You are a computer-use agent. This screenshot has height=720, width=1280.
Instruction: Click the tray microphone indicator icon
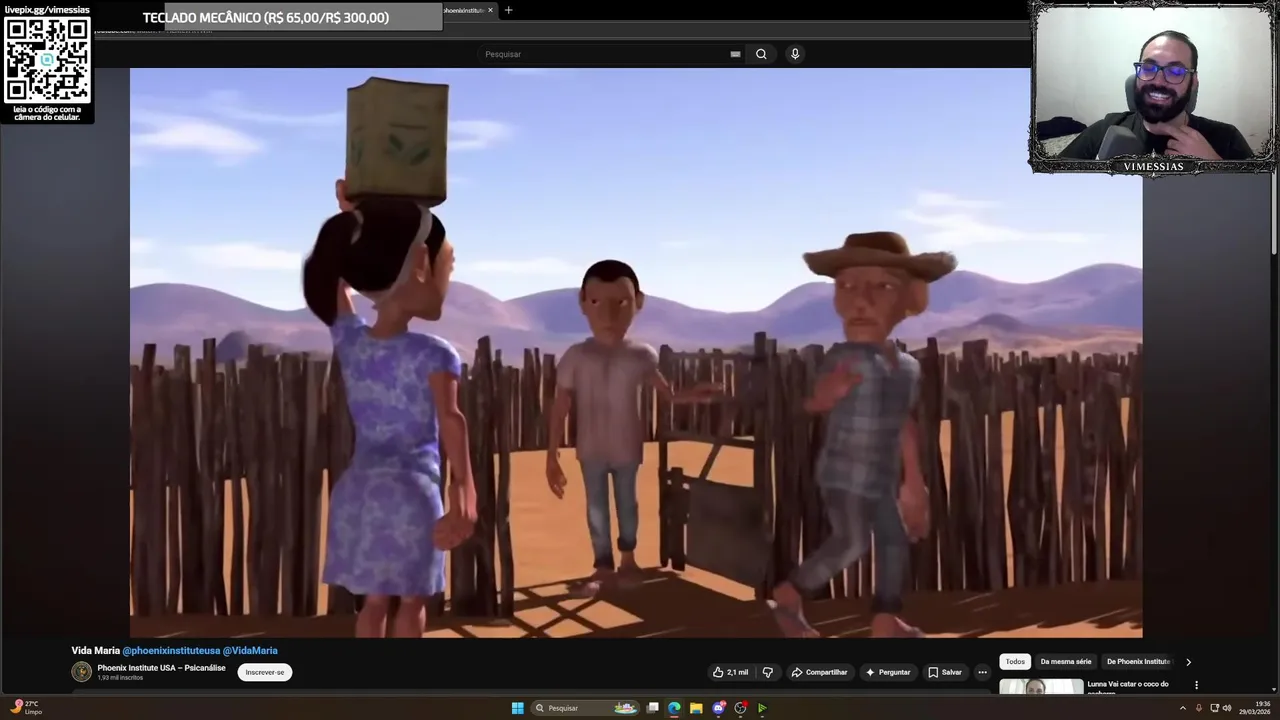point(1199,708)
